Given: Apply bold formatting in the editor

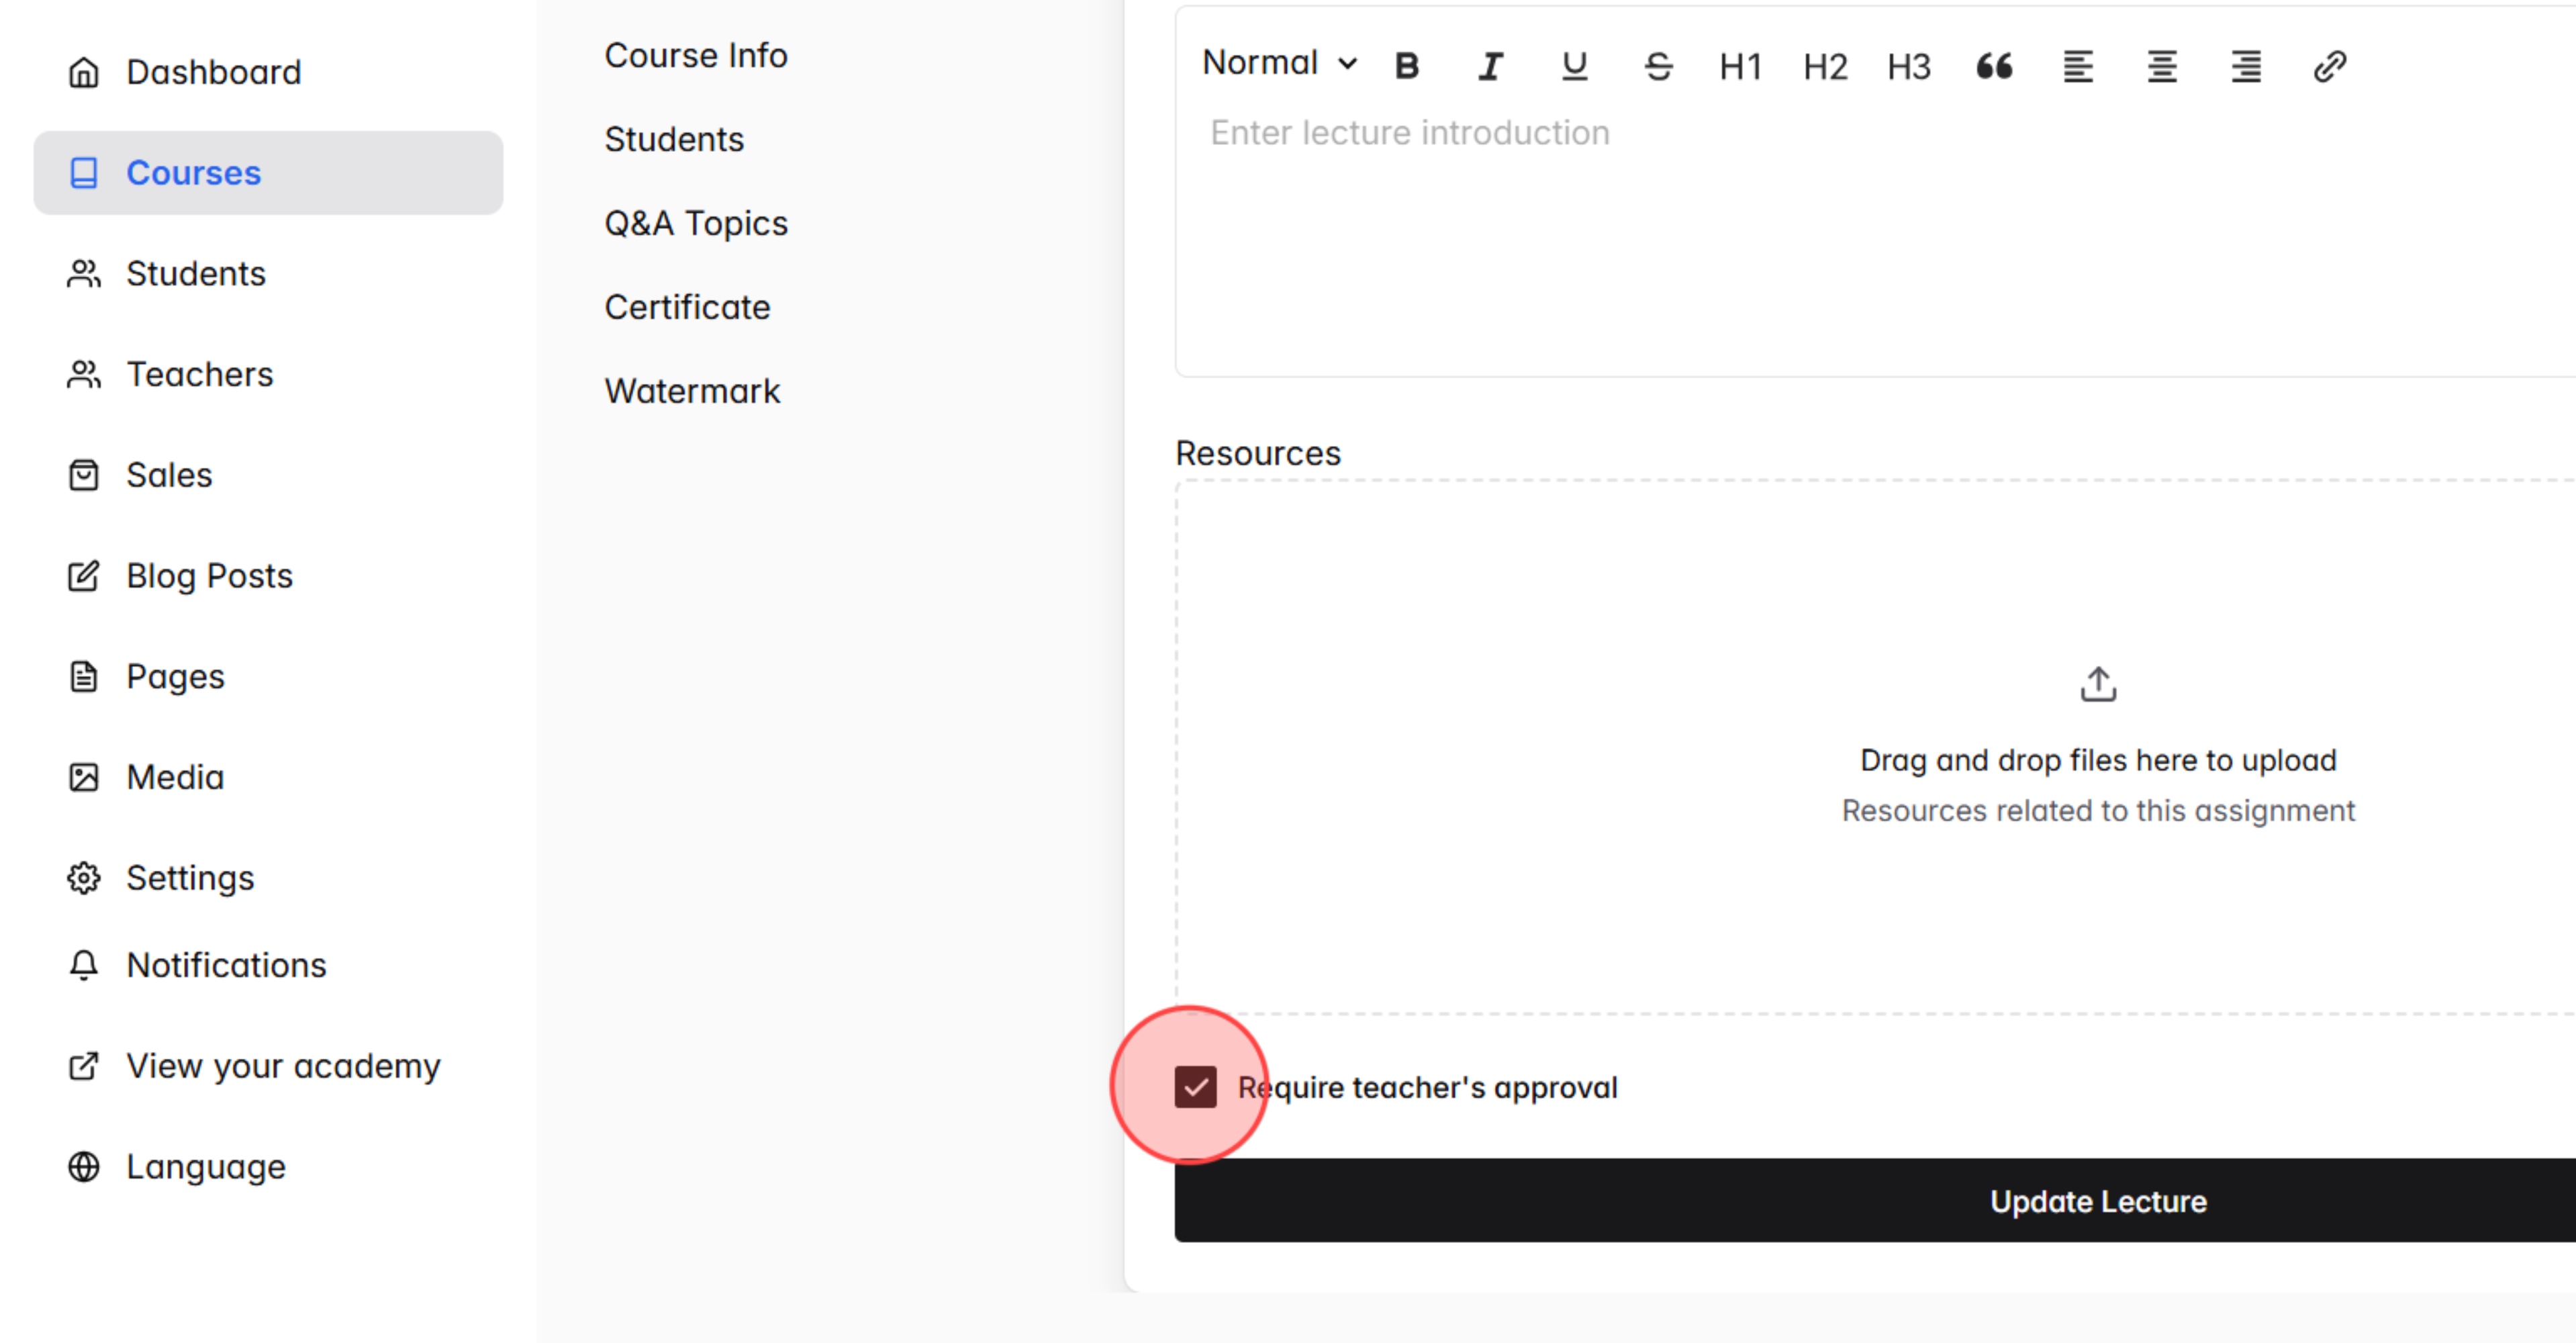Looking at the screenshot, I should tap(1406, 65).
